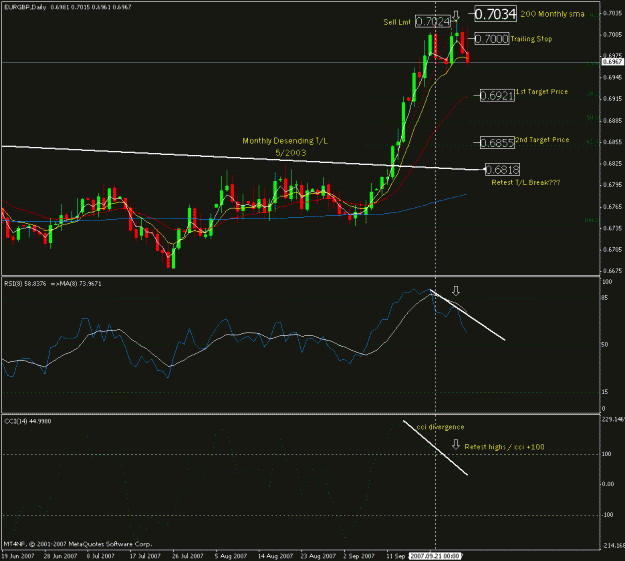
Task: Click the '2 Sep 2007' date on time axis
Action: point(359,556)
